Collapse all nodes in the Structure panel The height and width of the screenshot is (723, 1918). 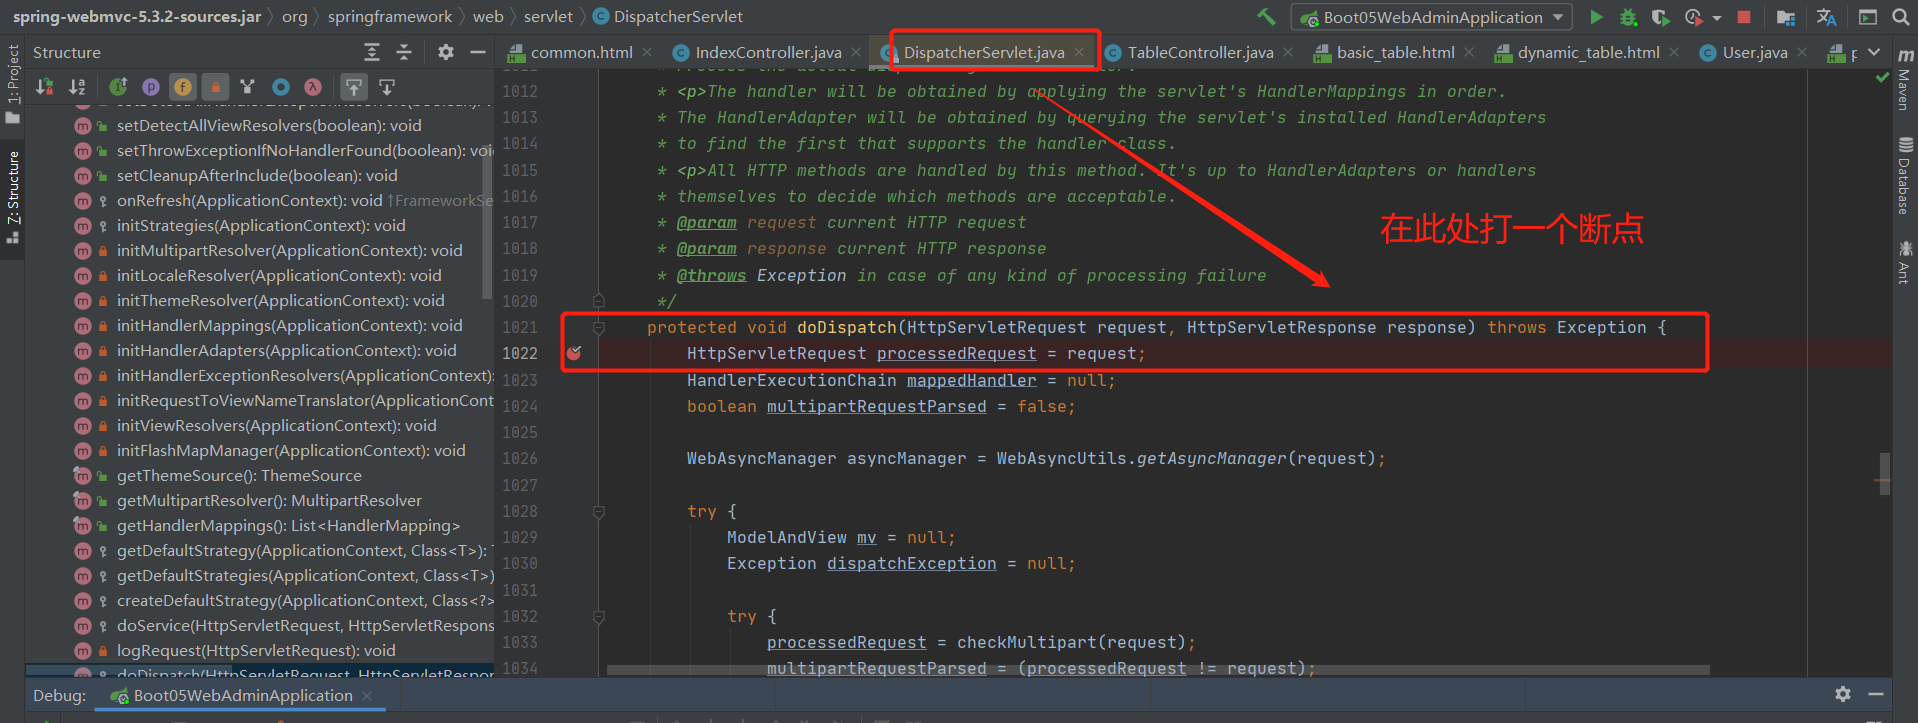click(404, 52)
